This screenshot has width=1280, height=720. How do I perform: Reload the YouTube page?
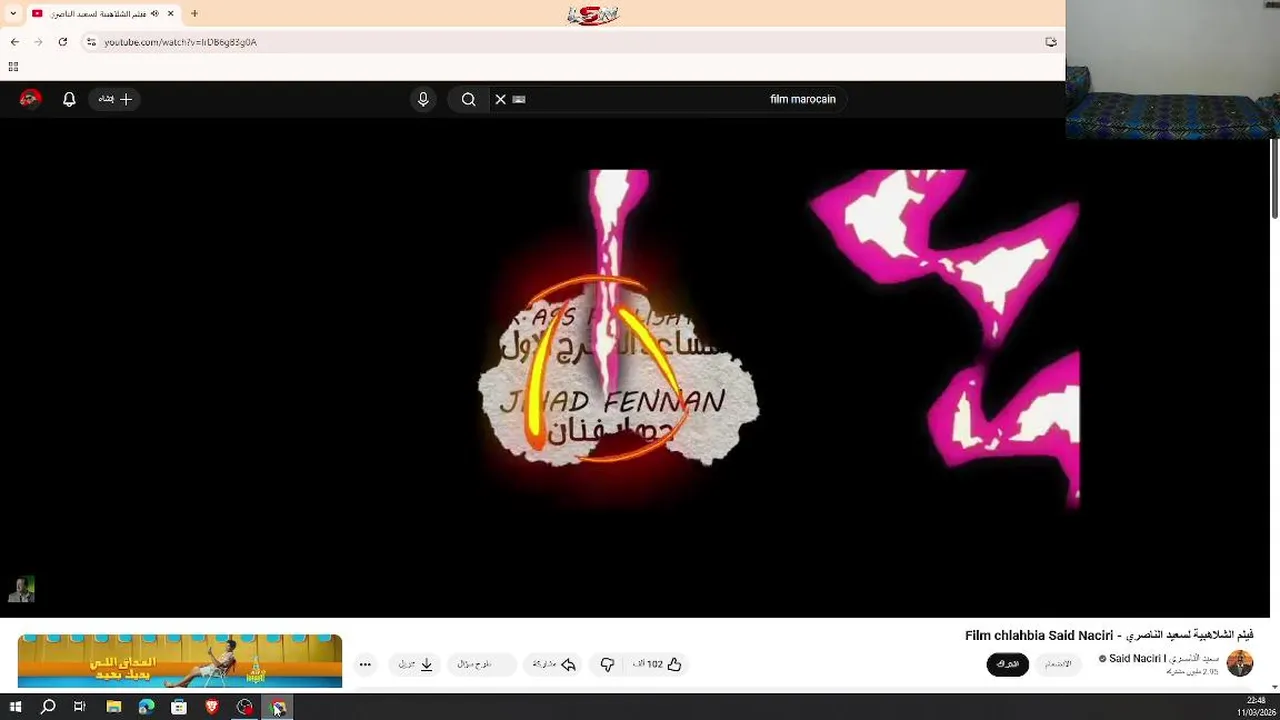(62, 42)
